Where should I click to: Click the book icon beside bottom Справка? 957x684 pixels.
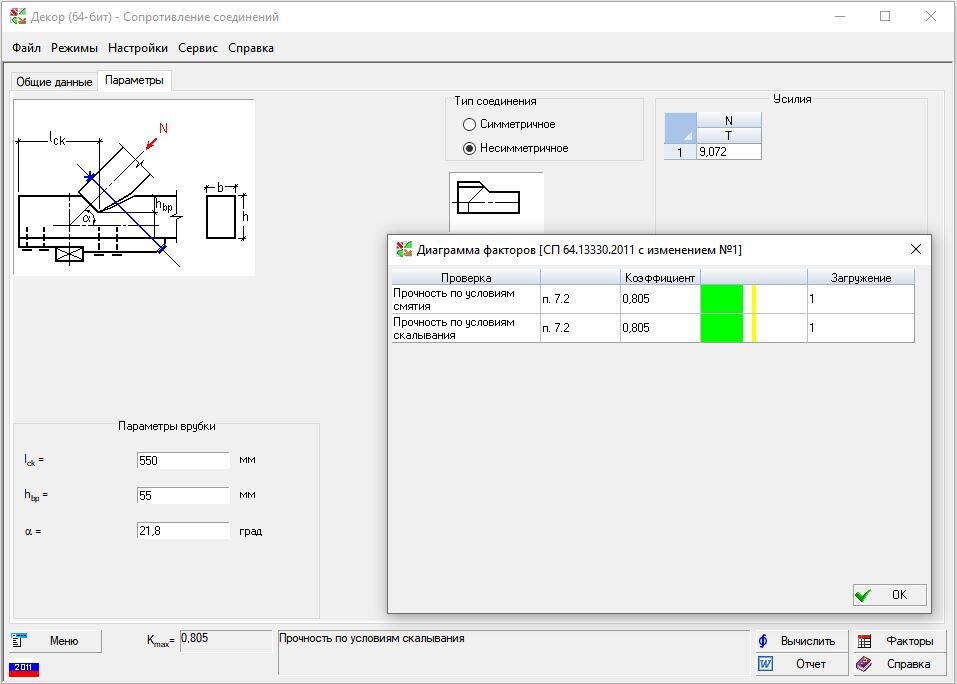click(864, 664)
